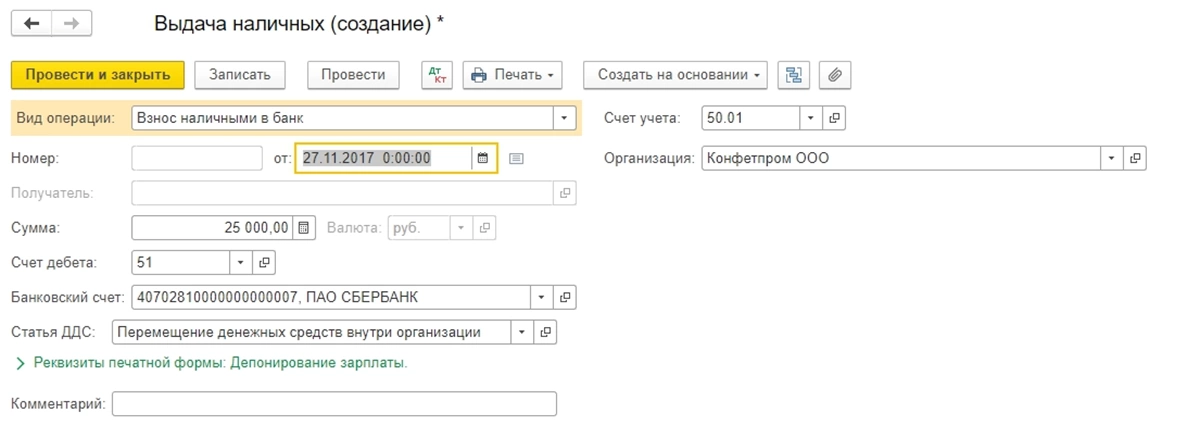Open the Организация record form icon
1200x438 pixels.
[1134, 158]
